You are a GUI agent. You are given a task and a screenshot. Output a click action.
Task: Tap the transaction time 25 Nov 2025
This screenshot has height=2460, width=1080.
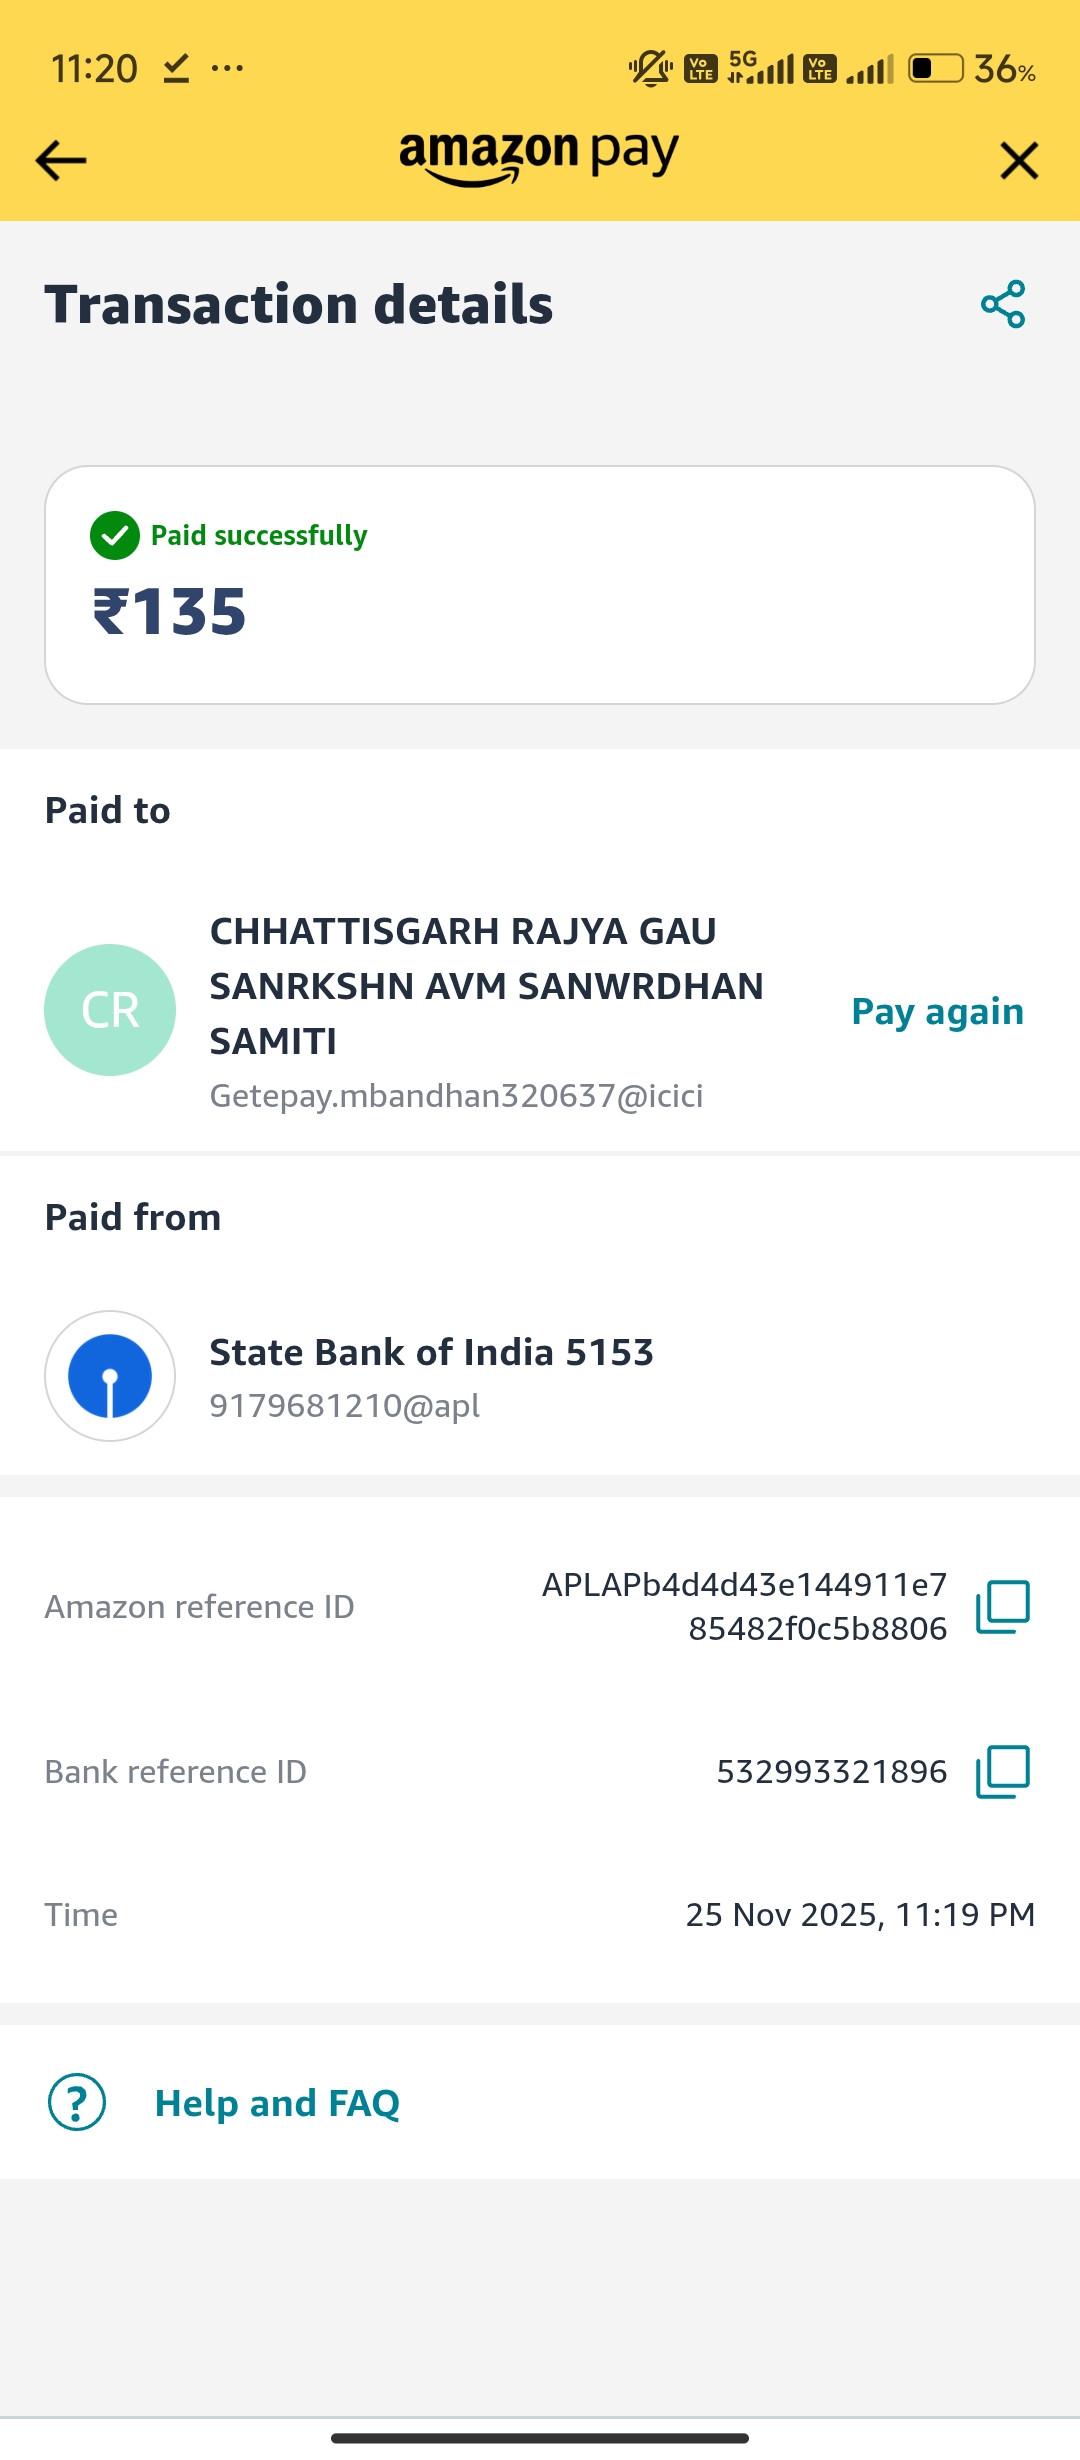[860, 1914]
